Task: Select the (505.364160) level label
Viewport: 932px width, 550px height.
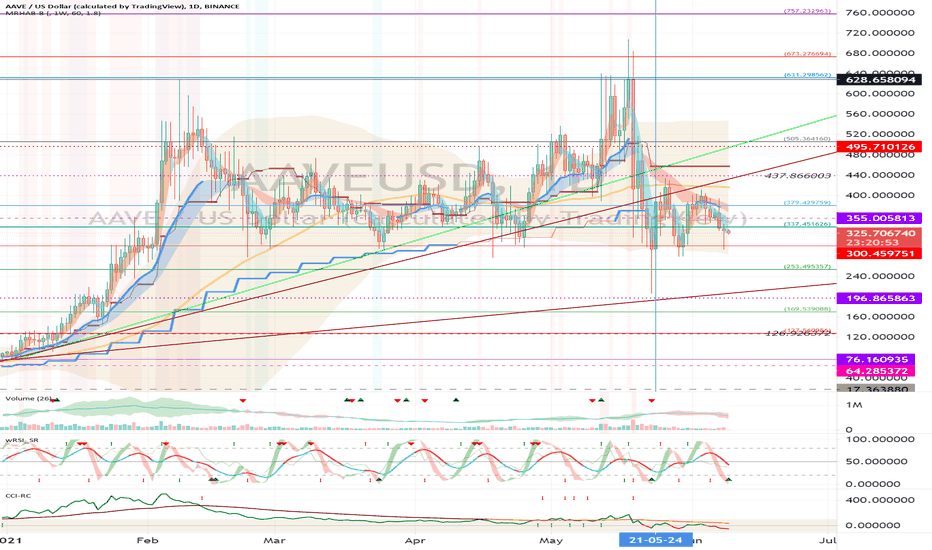Action: (807, 139)
